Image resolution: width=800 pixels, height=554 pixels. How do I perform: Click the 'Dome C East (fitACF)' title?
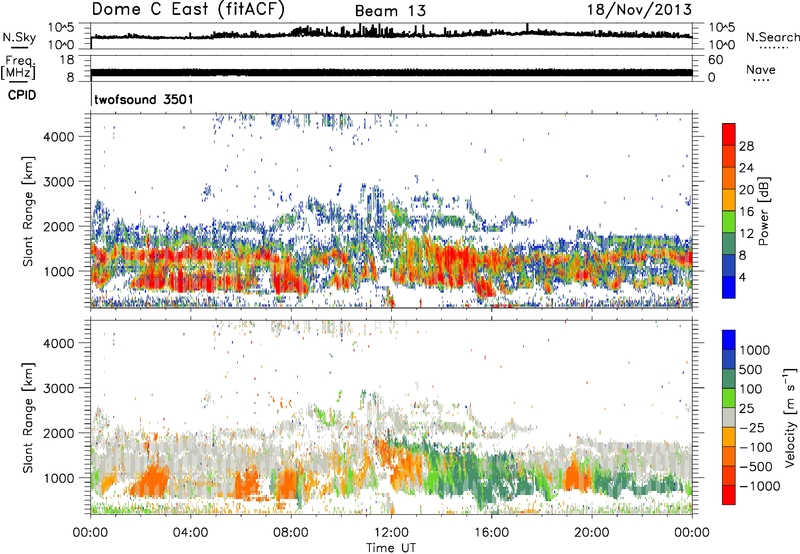pos(189,10)
